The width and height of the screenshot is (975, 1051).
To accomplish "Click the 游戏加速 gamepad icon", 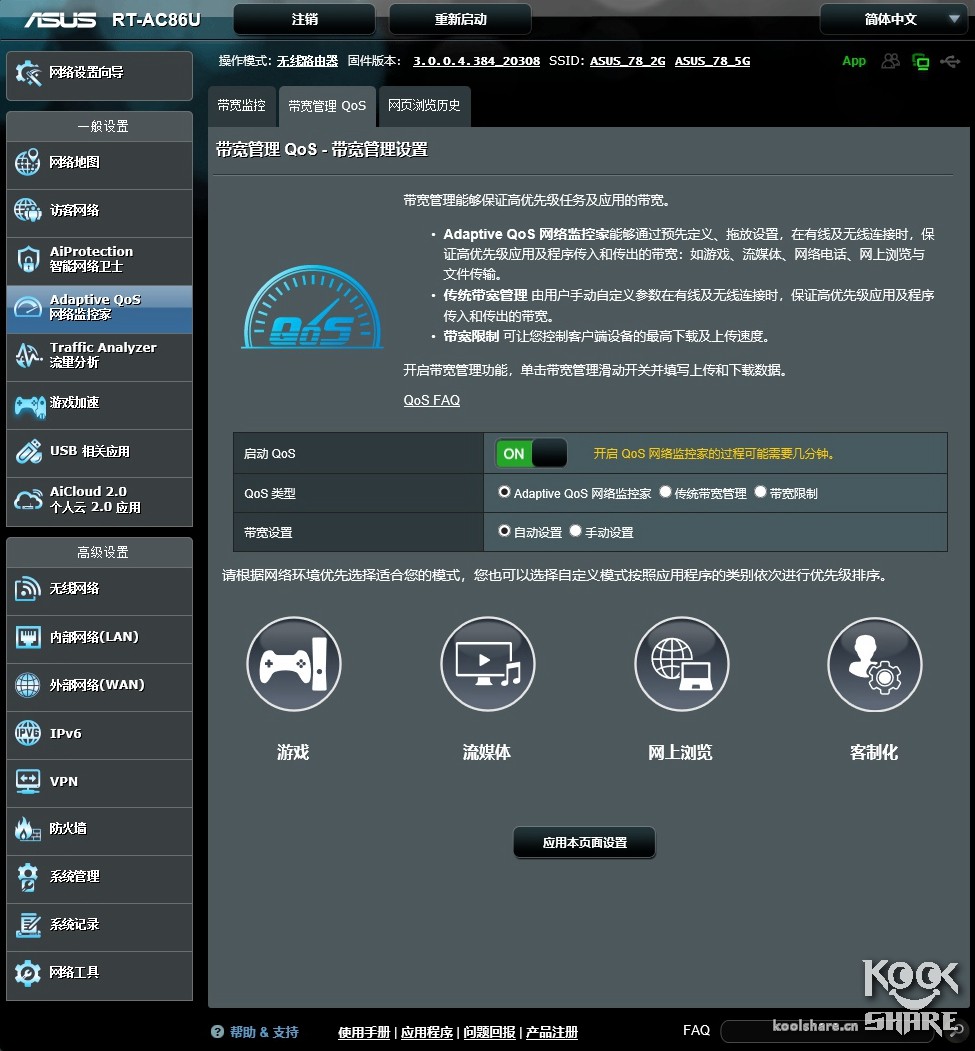I will pyautogui.click(x=30, y=405).
